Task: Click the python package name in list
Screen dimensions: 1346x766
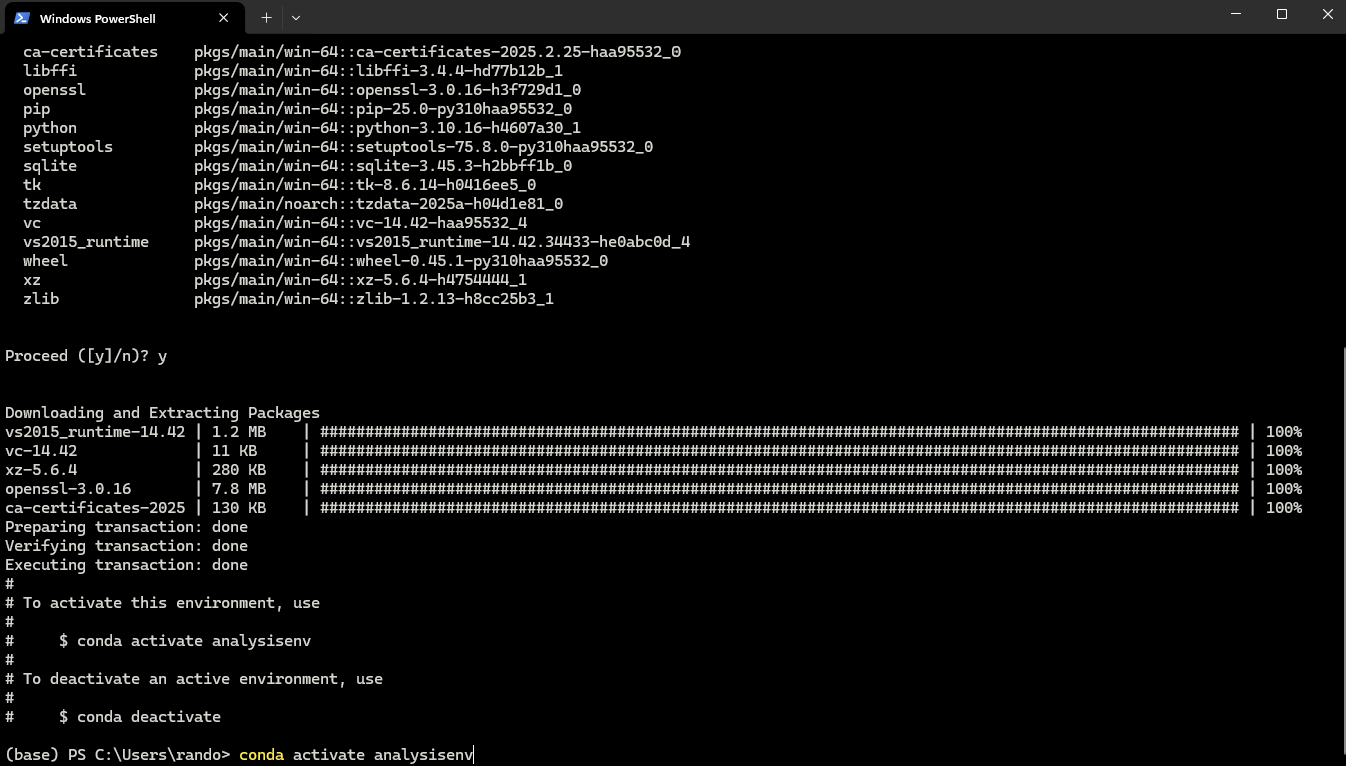Action: click(50, 128)
